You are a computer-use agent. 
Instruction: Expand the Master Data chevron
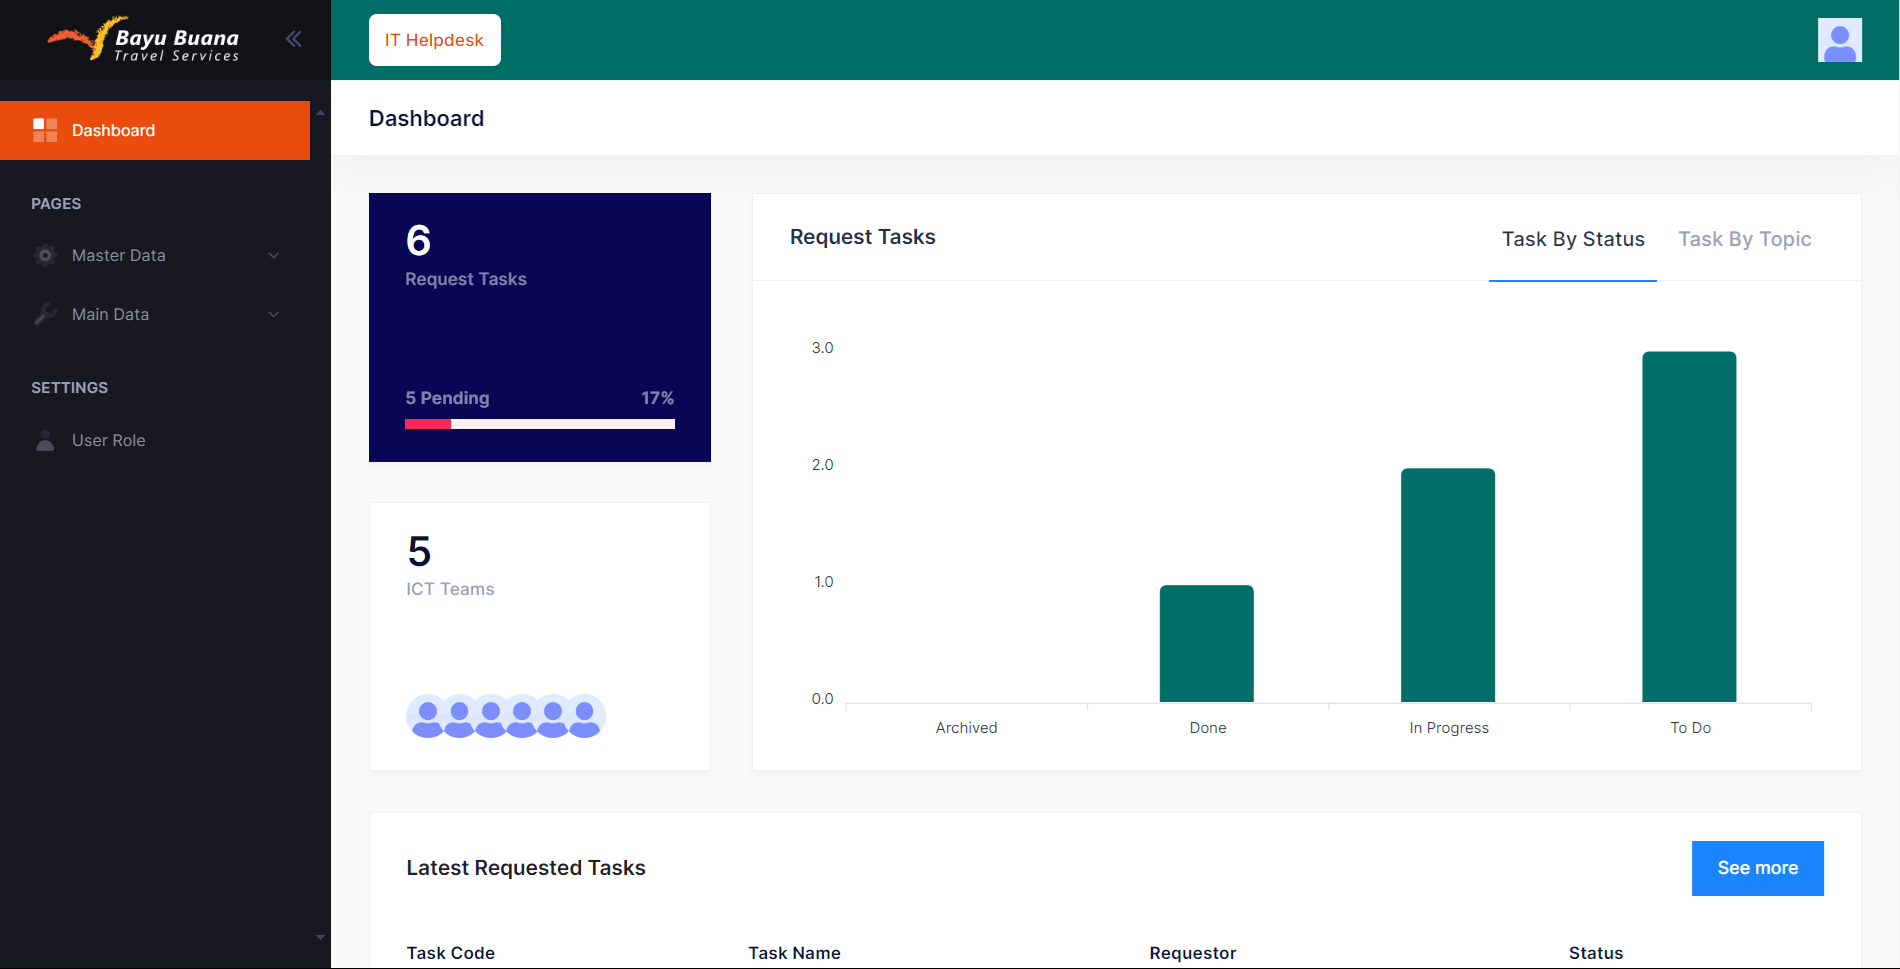[x=273, y=256]
